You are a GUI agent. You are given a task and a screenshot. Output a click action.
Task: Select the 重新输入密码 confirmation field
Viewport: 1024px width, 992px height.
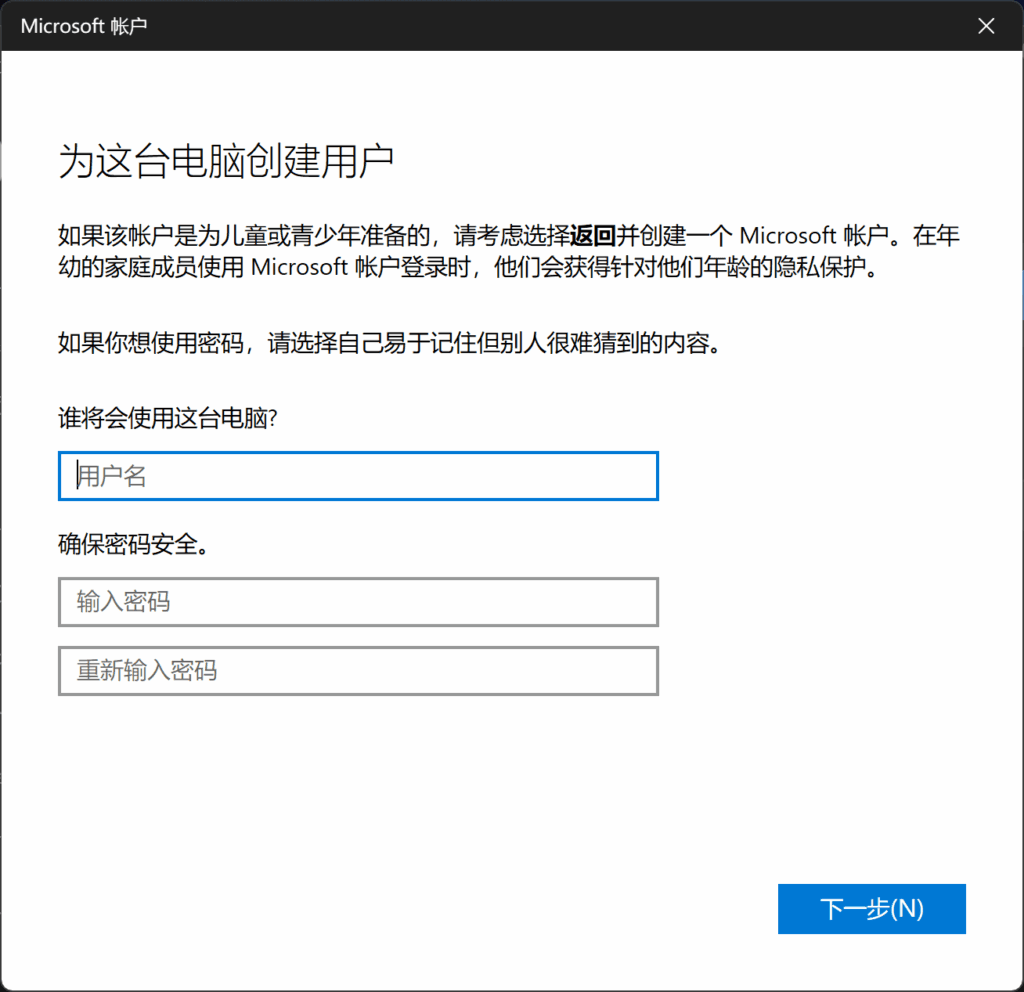(358, 670)
